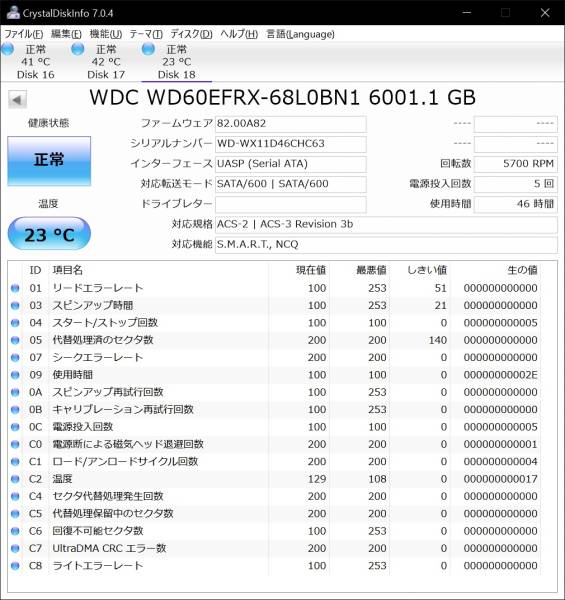Open the 言語(Language) menu
Viewport: 565px width, 600px height.
coord(300,34)
